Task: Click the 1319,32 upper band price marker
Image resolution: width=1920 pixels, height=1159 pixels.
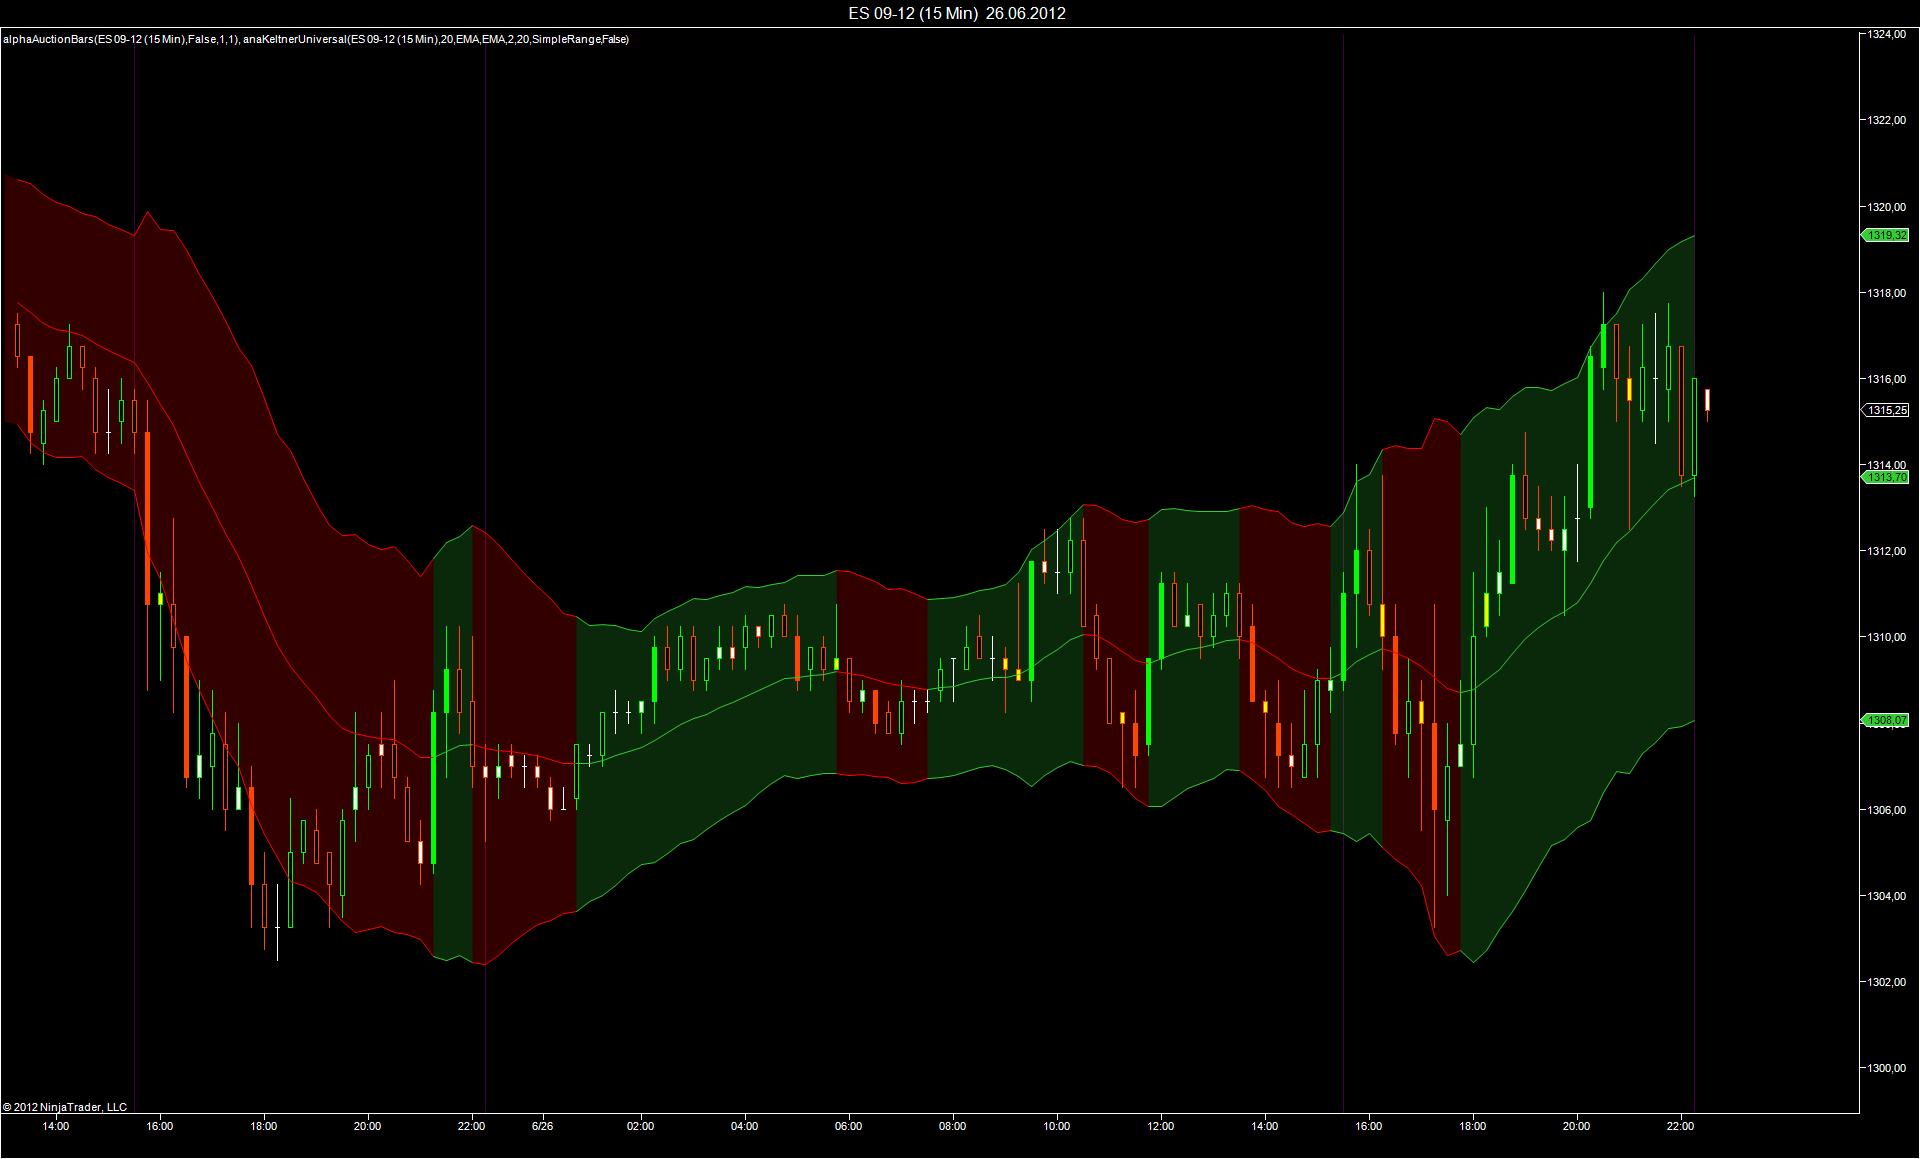Action: point(1885,236)
